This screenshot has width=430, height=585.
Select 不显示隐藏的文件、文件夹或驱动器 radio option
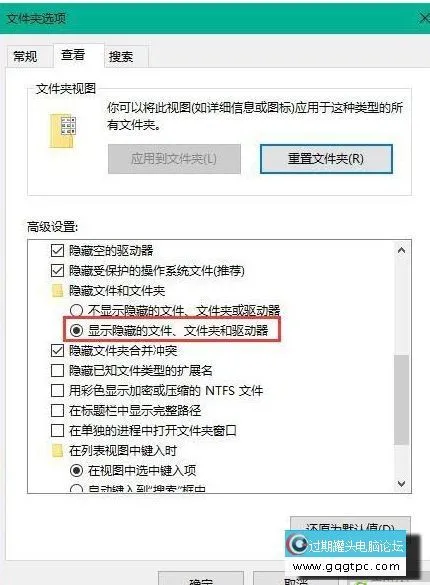click(76, 310)
